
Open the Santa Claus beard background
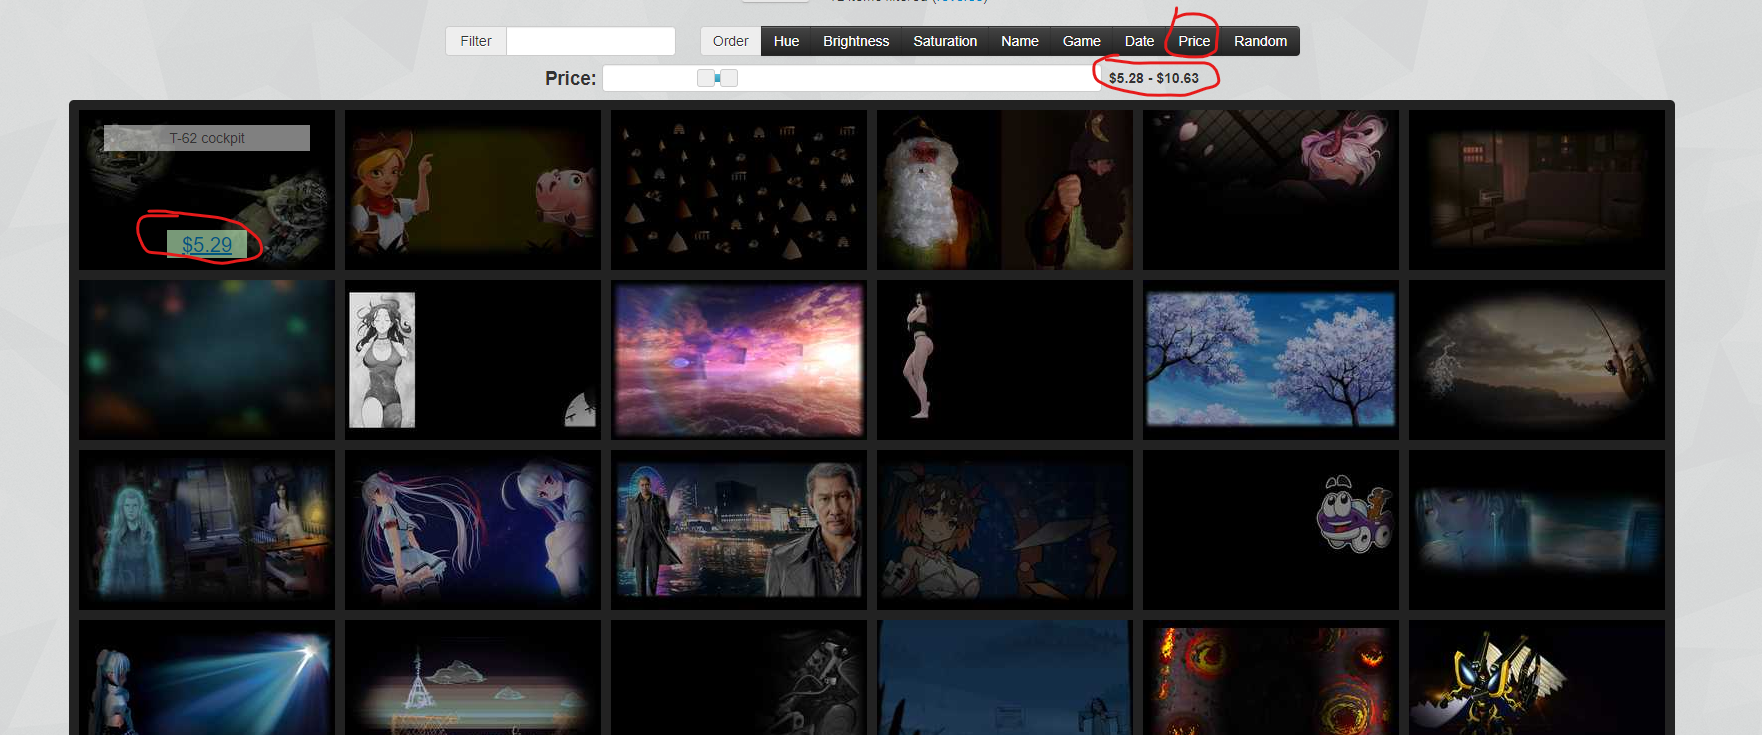click(x=1005, y=190)
